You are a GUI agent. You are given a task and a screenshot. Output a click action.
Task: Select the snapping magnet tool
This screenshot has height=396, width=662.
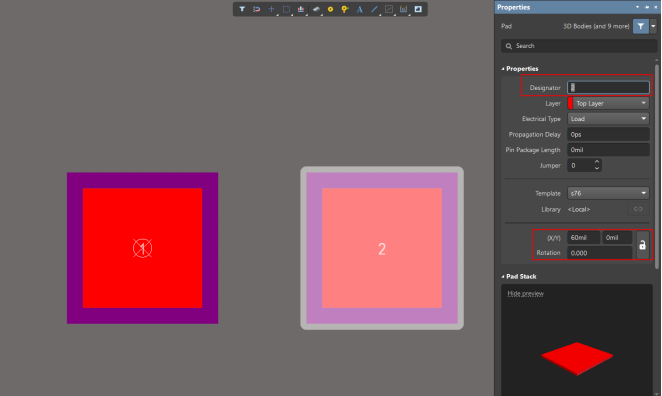pyautogui.click(x=256, y=9)
